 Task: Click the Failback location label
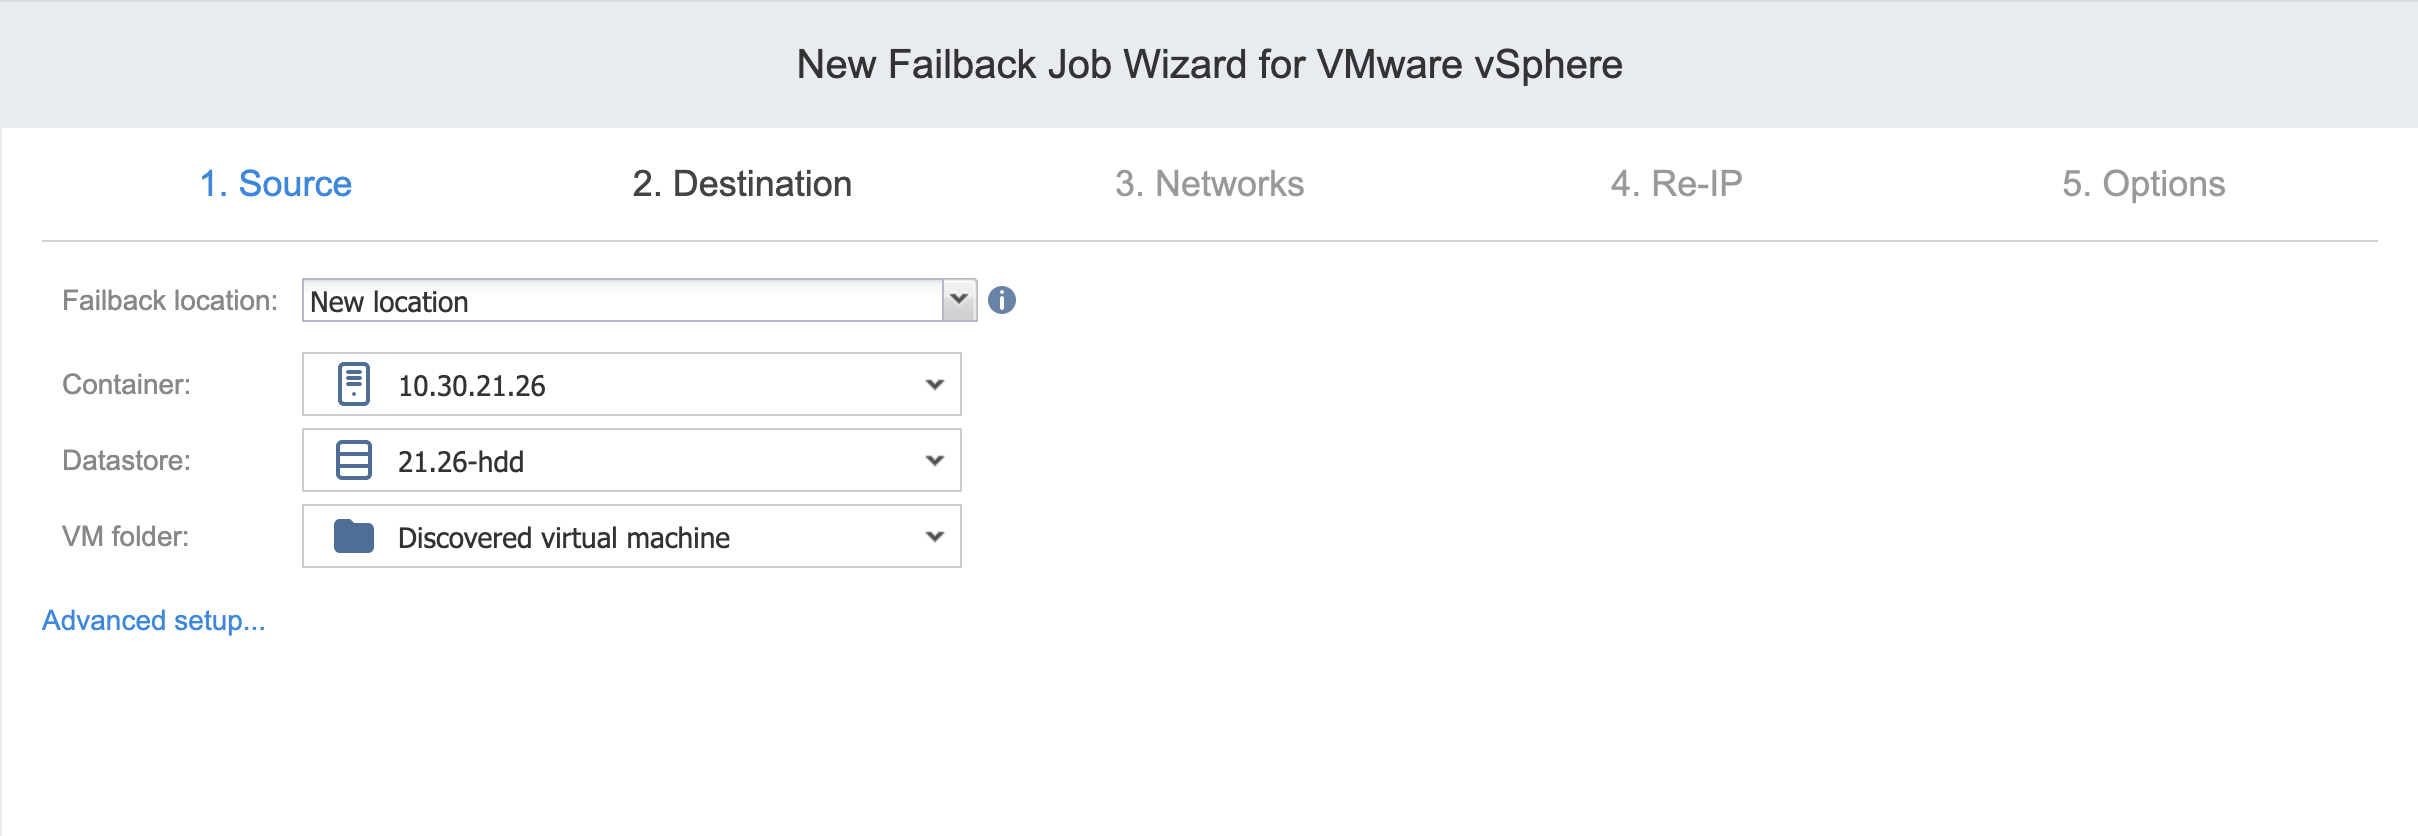[170, 301]
